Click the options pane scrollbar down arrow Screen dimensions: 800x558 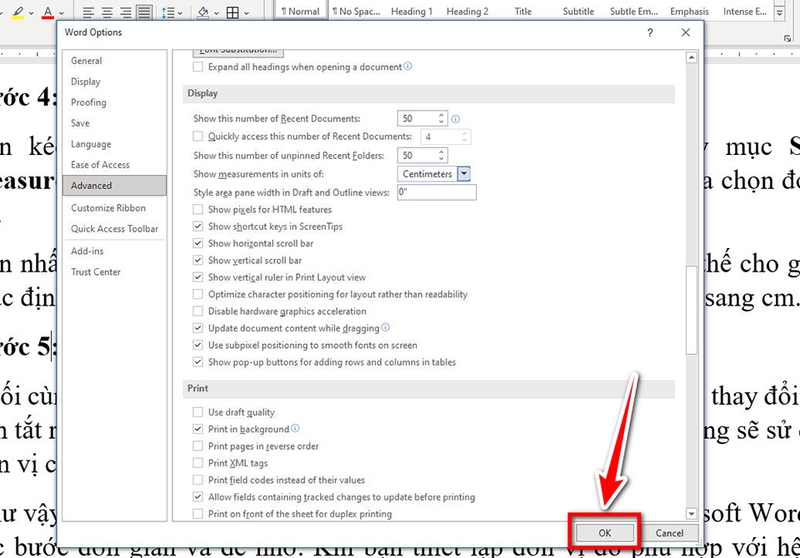tap(691, 514)
